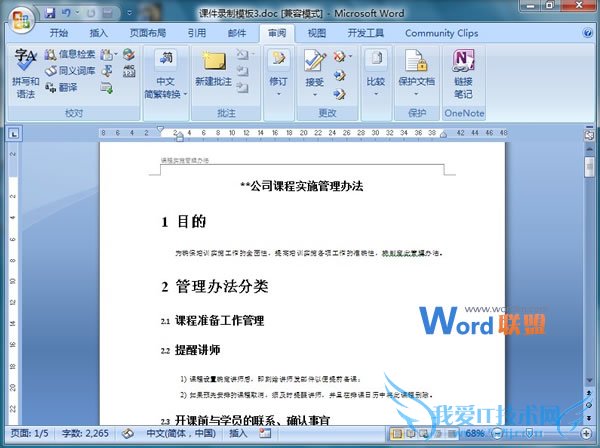Click the zoom in plus button
Image resolution: width=600 pixels, height=448 pixels.
(586, 433)
